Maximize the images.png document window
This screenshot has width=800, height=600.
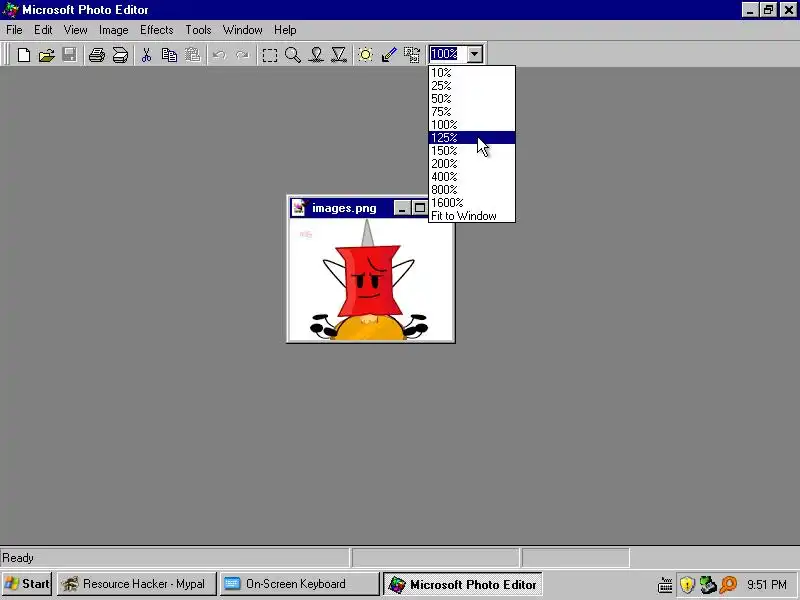click(x=420, y=208)
